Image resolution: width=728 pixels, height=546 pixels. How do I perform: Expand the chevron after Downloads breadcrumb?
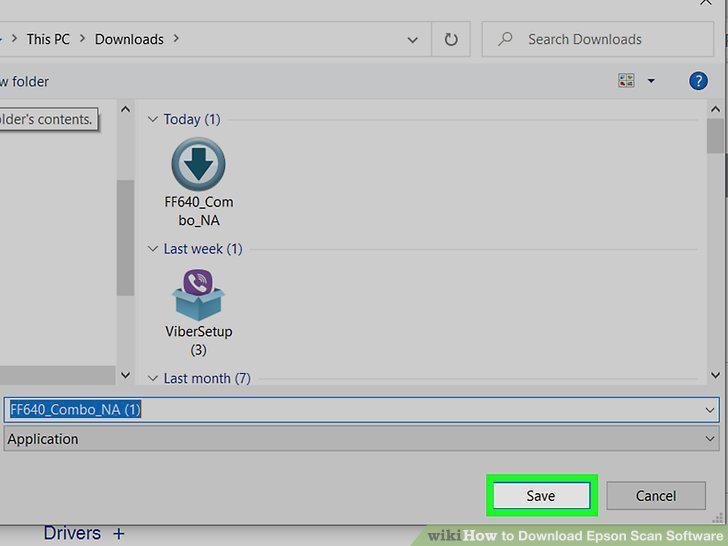(x=176, y=39)
